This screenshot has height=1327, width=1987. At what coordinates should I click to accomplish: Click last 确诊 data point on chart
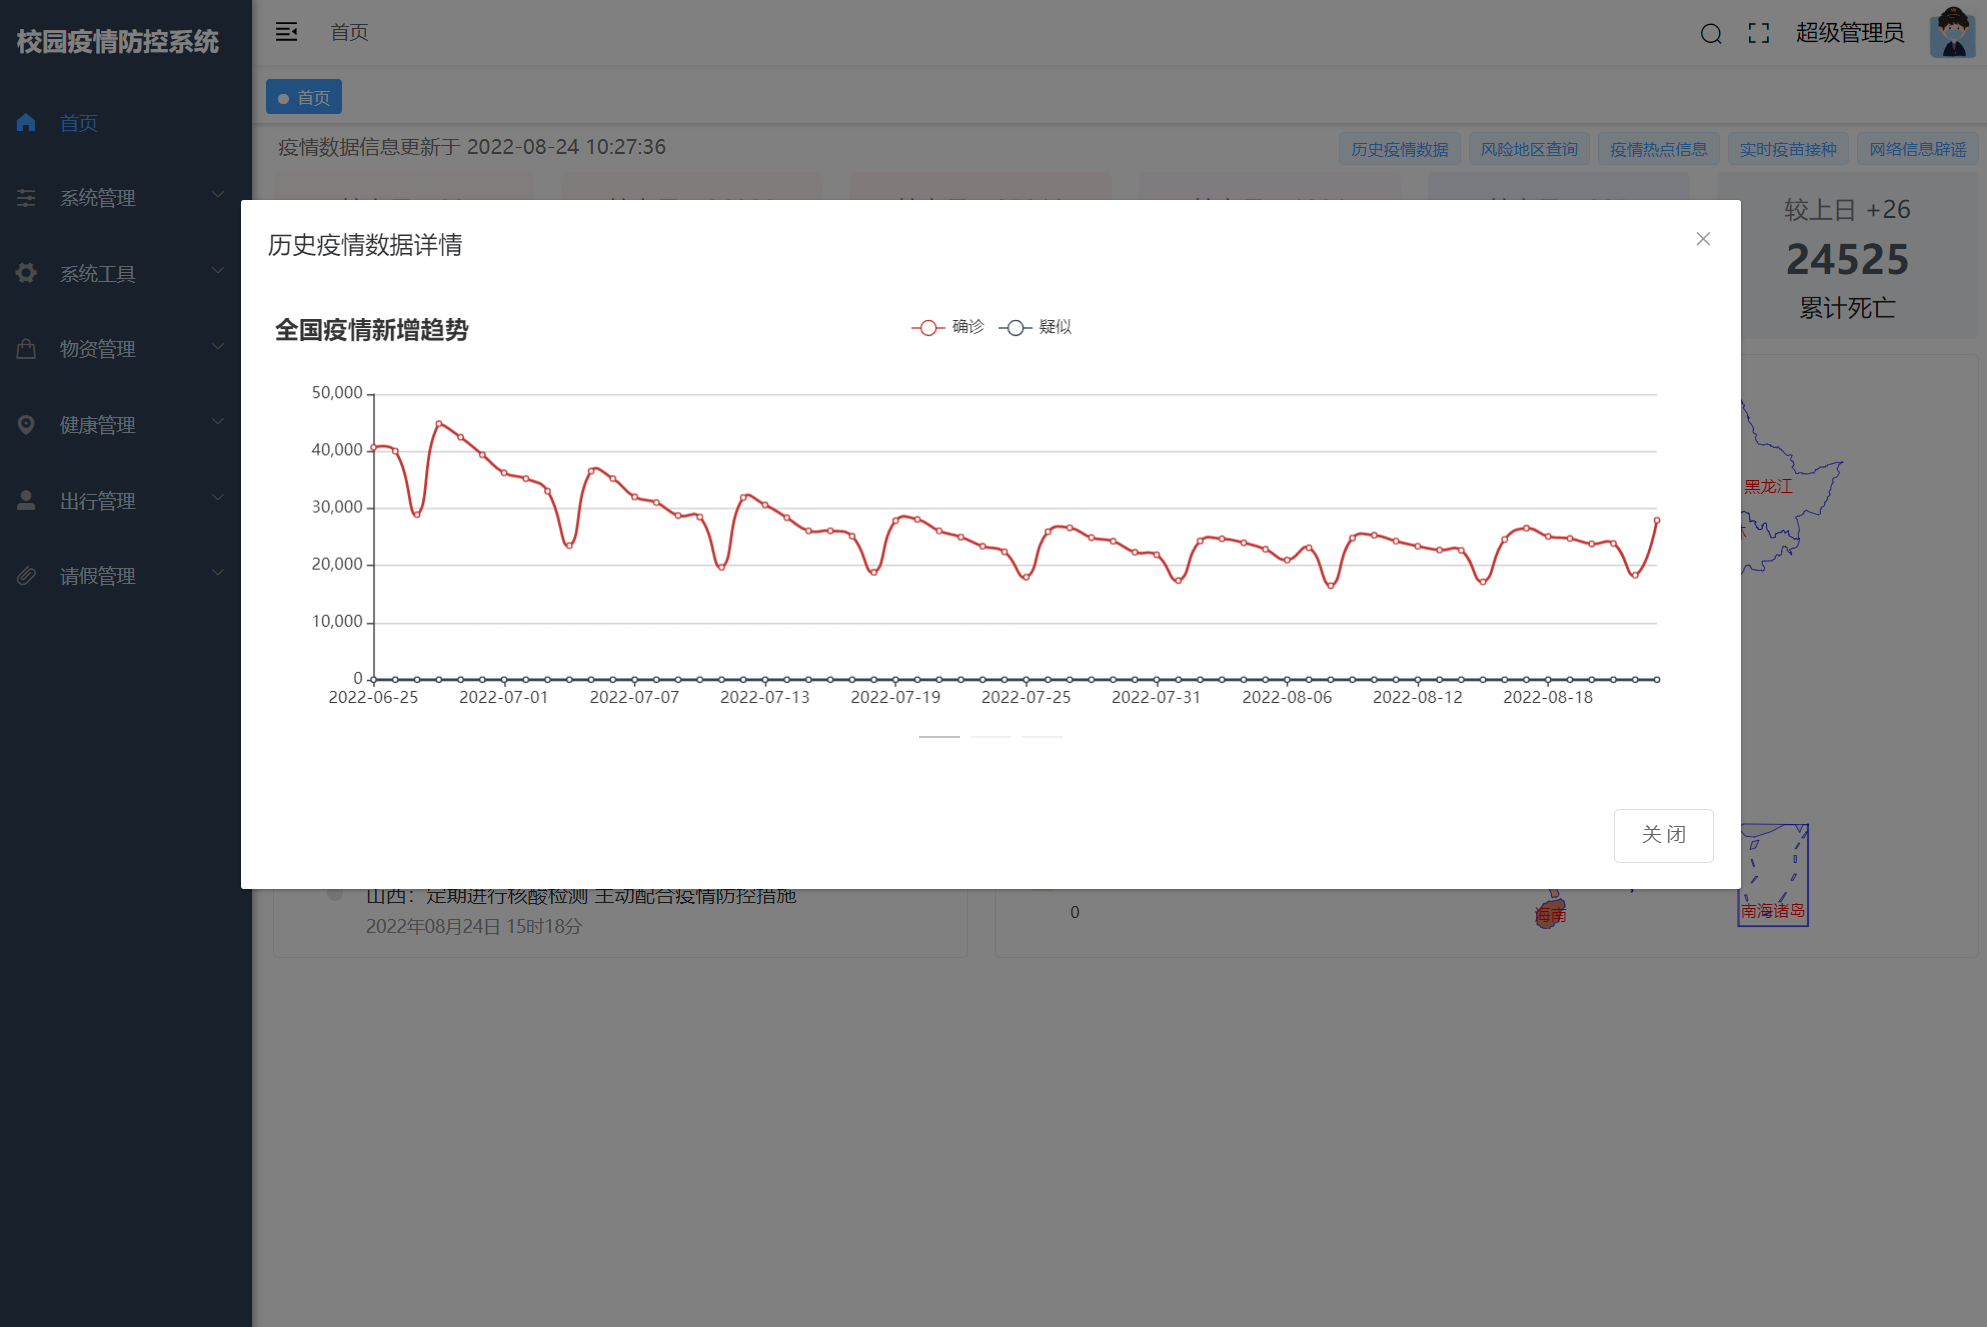pos(1656,520)
